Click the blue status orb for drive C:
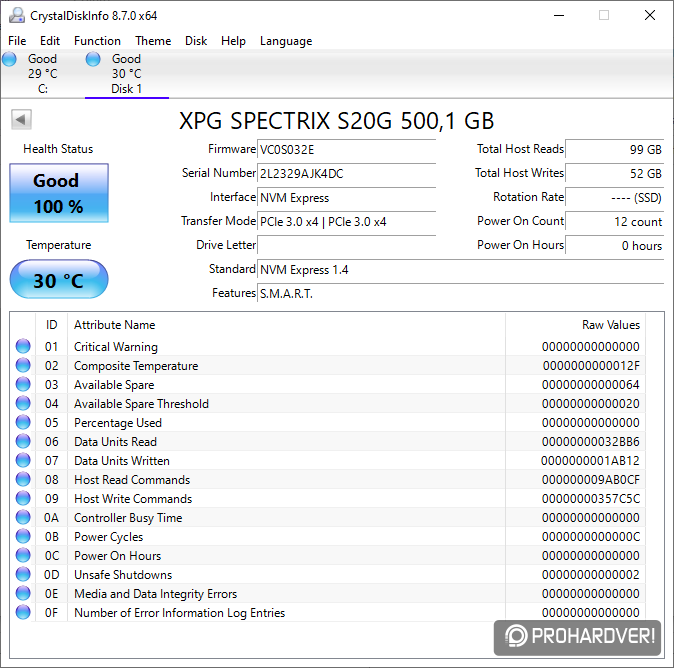This screenshot has width=674, height=668. (x=9, y=59)
